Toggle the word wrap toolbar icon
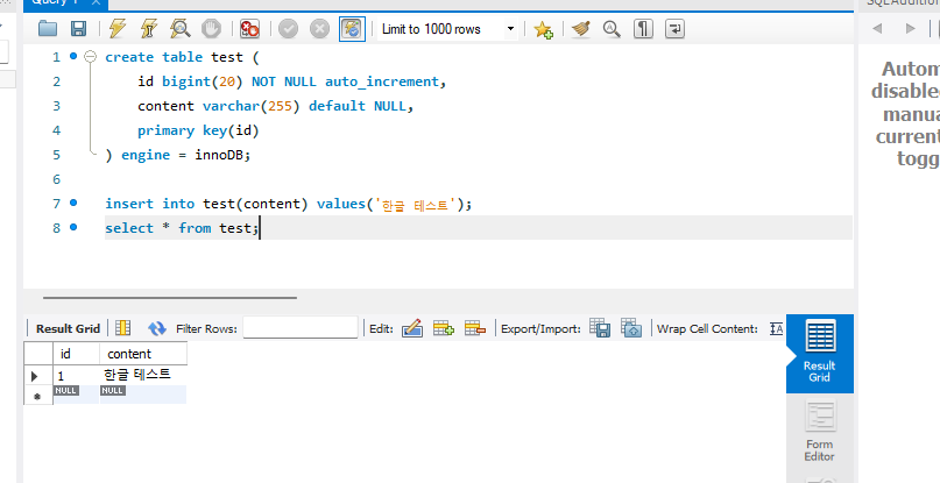 point(675,29)
